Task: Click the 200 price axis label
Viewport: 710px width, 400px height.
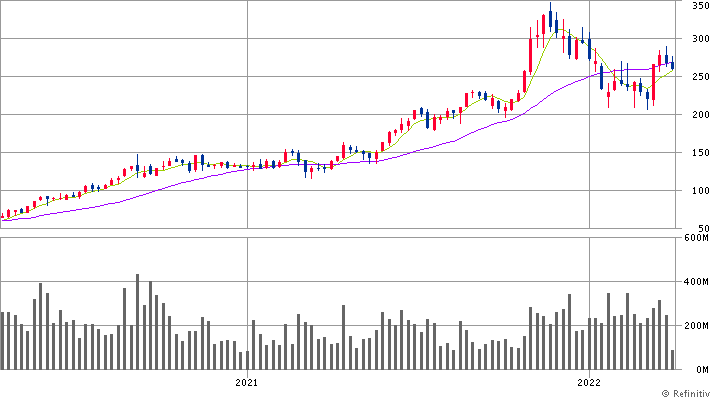Action: coord(700,115)
